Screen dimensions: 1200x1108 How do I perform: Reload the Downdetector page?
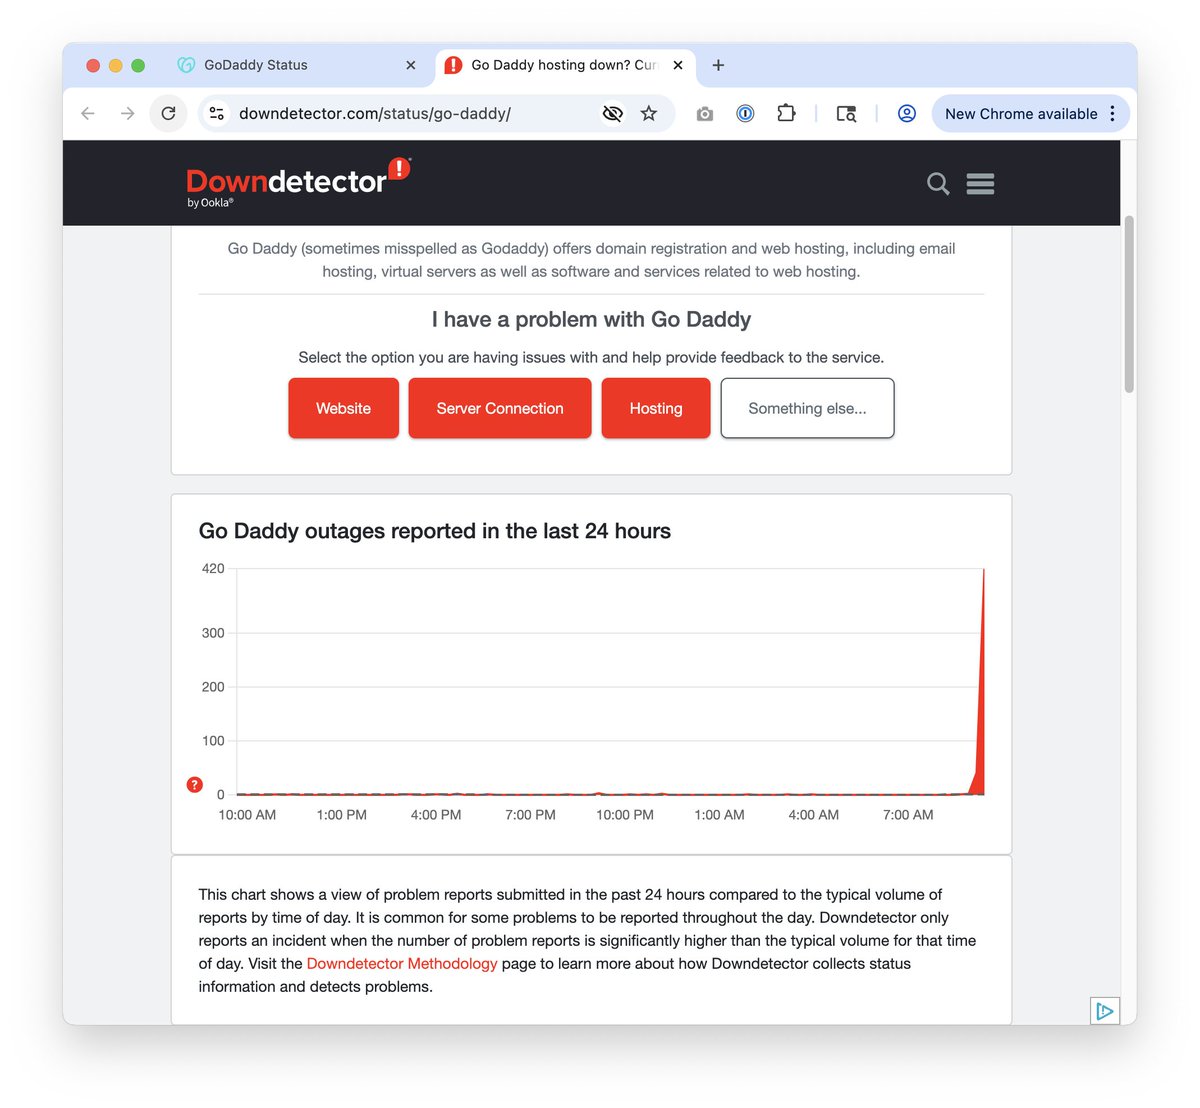coord(168,114)
